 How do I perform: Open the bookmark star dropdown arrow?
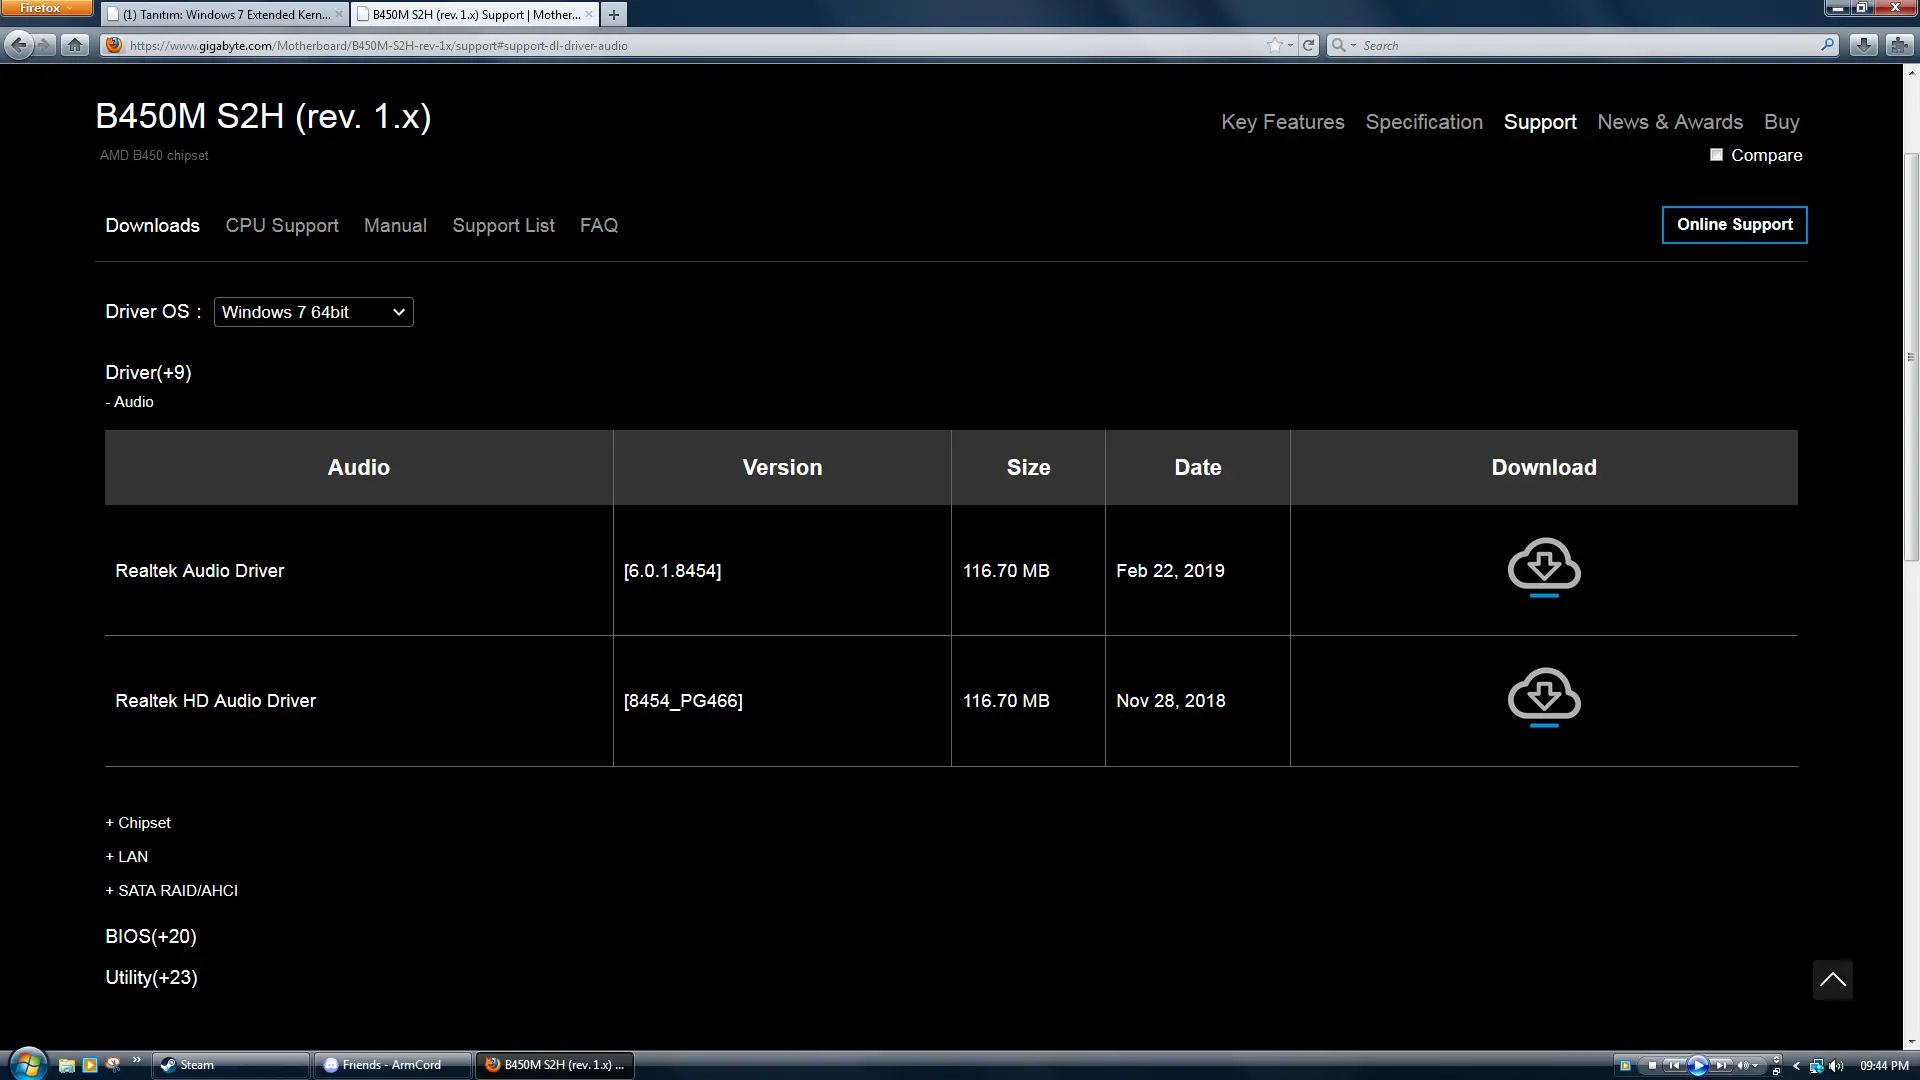pyautogui.click(x=1290, y=45)
